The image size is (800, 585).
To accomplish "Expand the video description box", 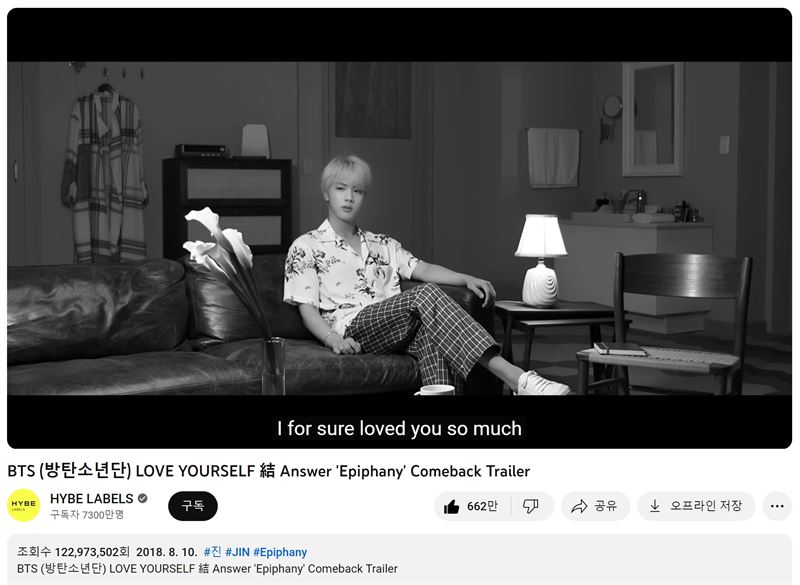I will click(x=399, y=559).
